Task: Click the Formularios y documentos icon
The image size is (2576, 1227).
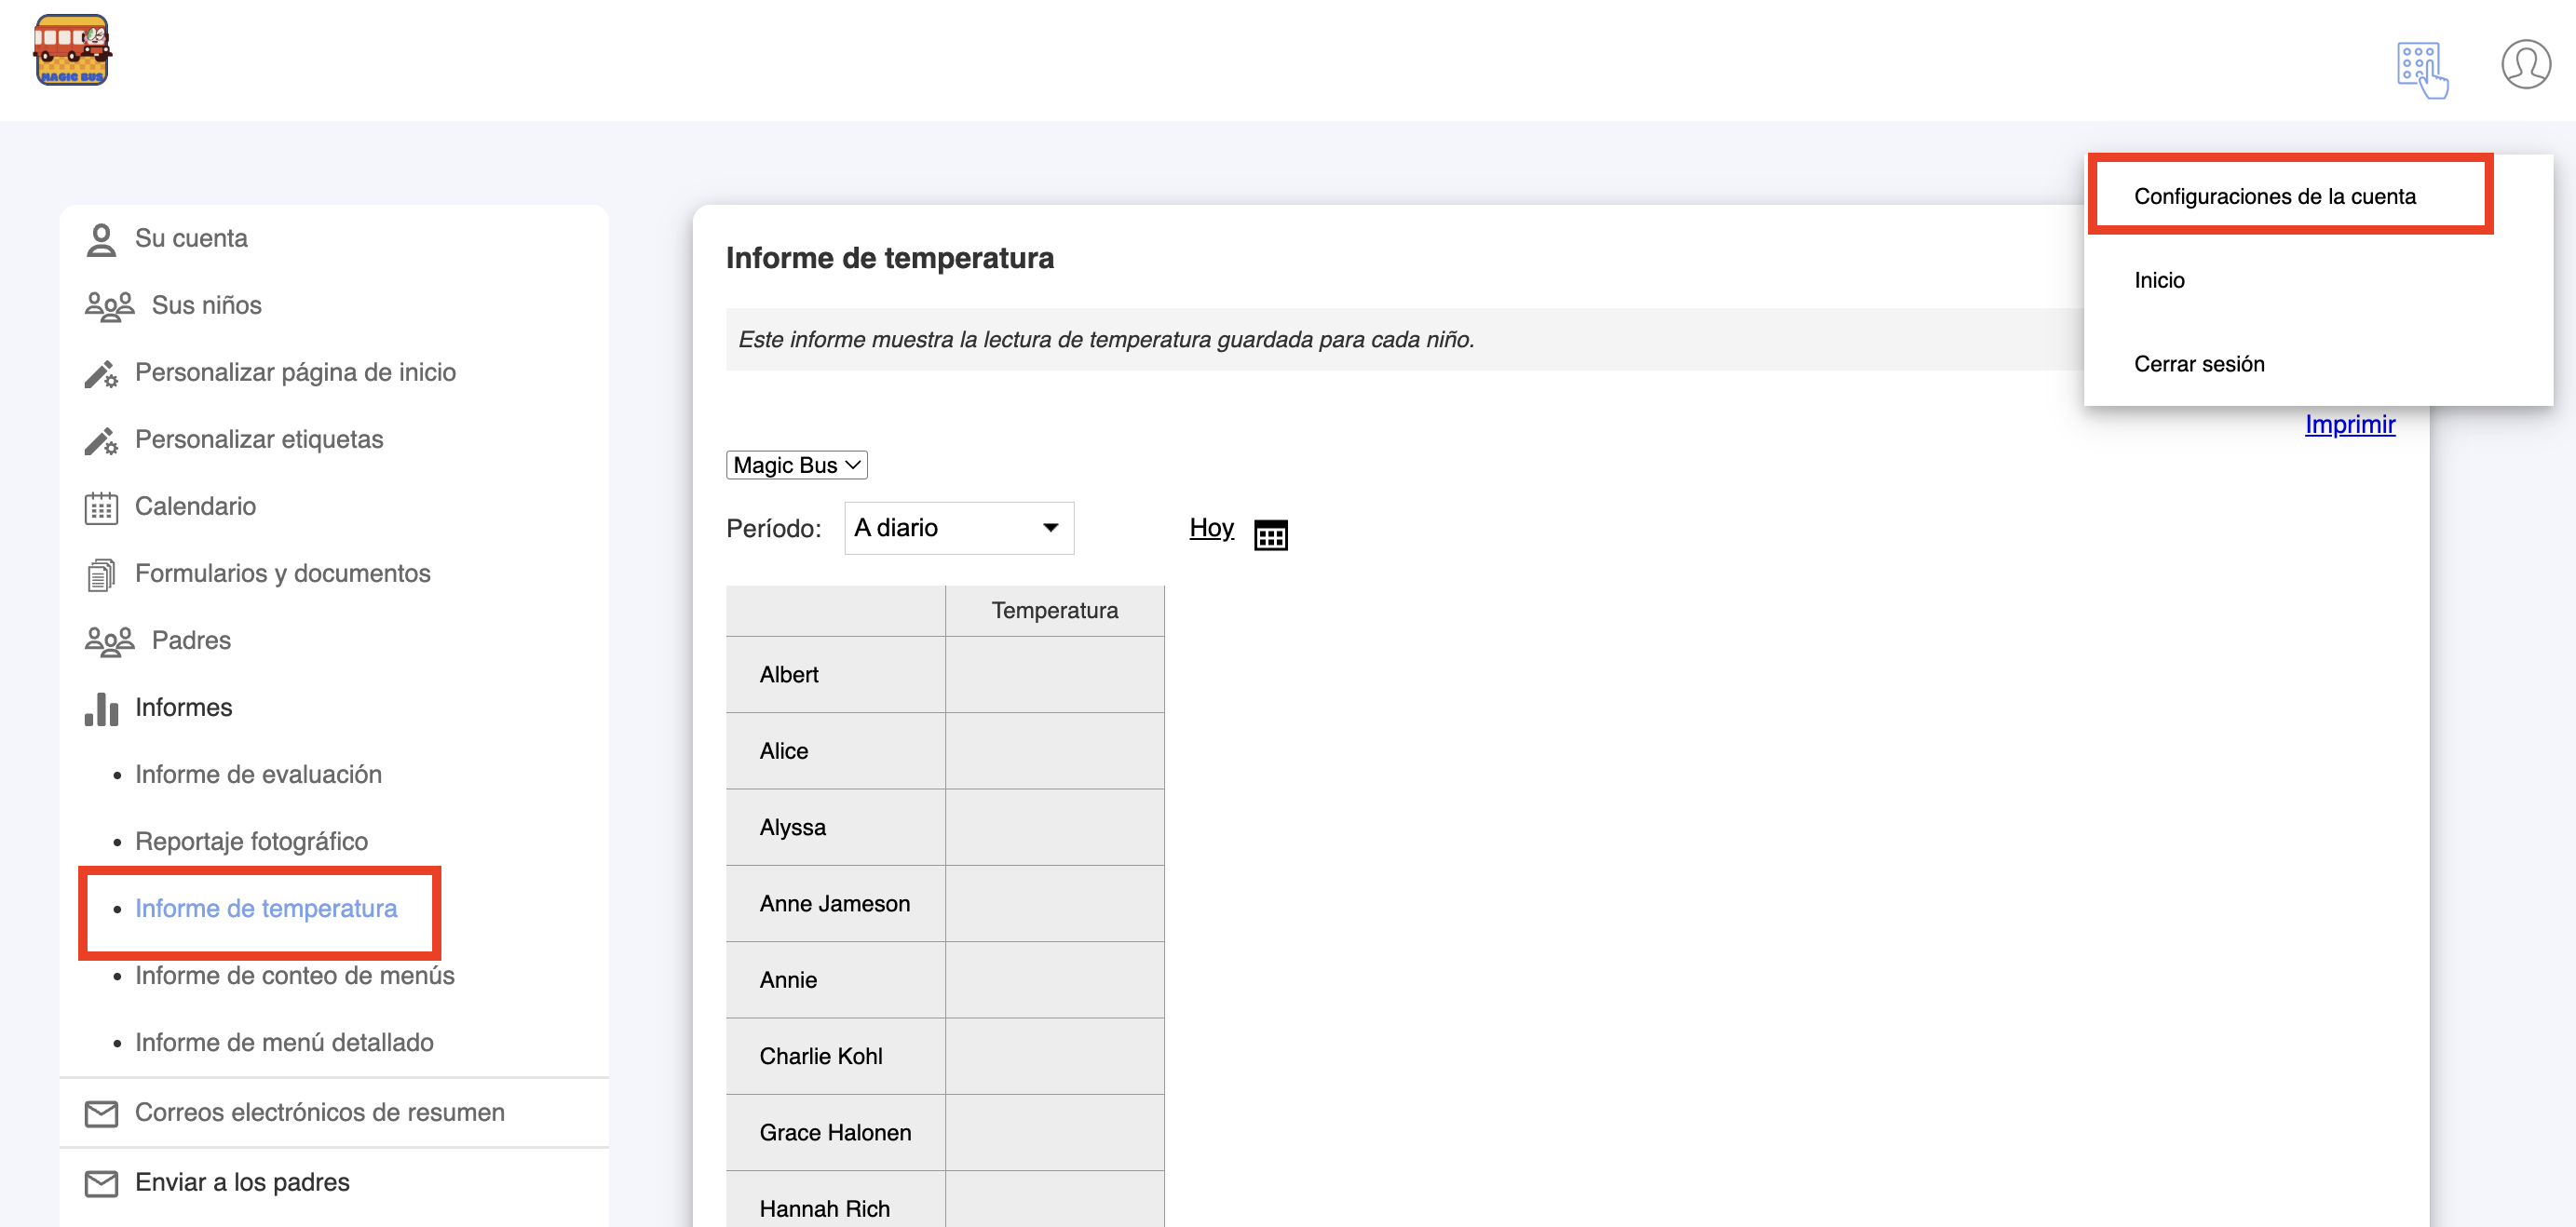Action: click(101, 575)
